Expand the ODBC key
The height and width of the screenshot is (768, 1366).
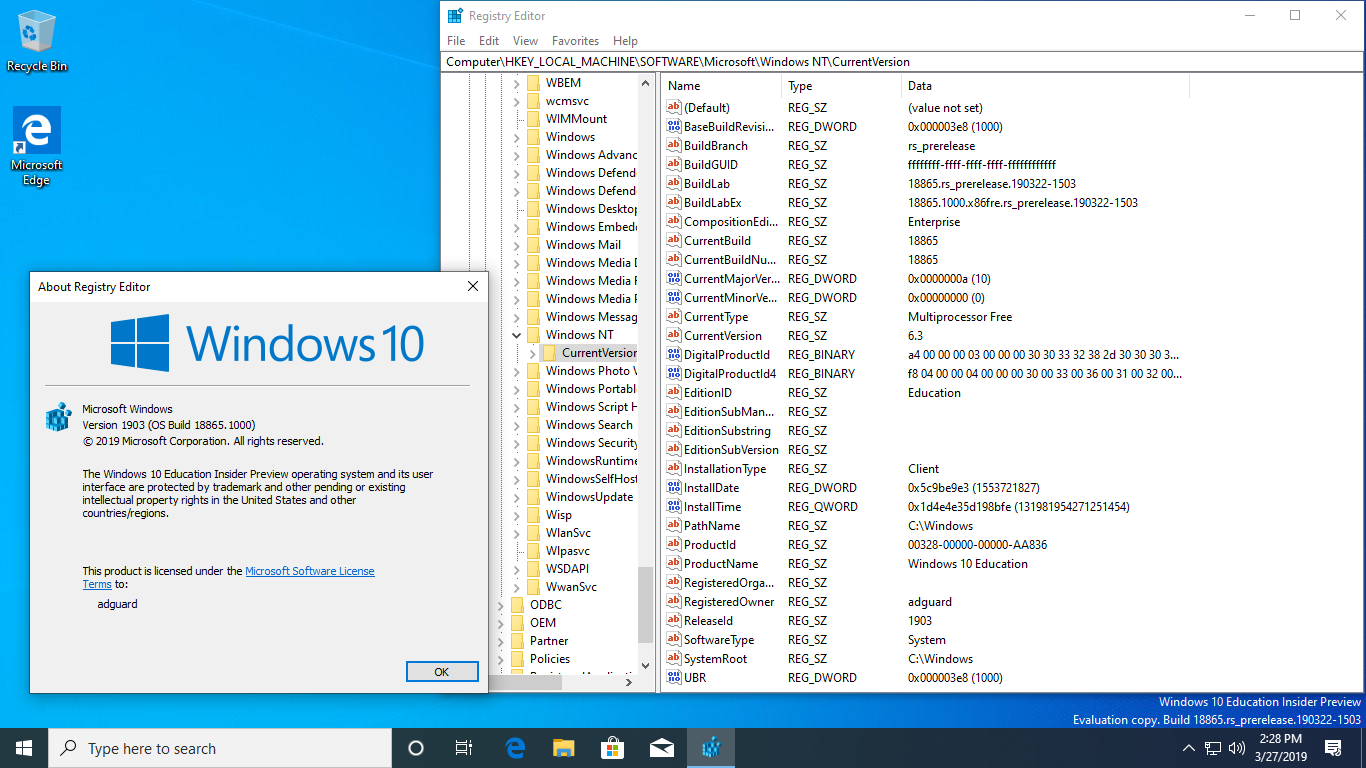pos(501,605)
